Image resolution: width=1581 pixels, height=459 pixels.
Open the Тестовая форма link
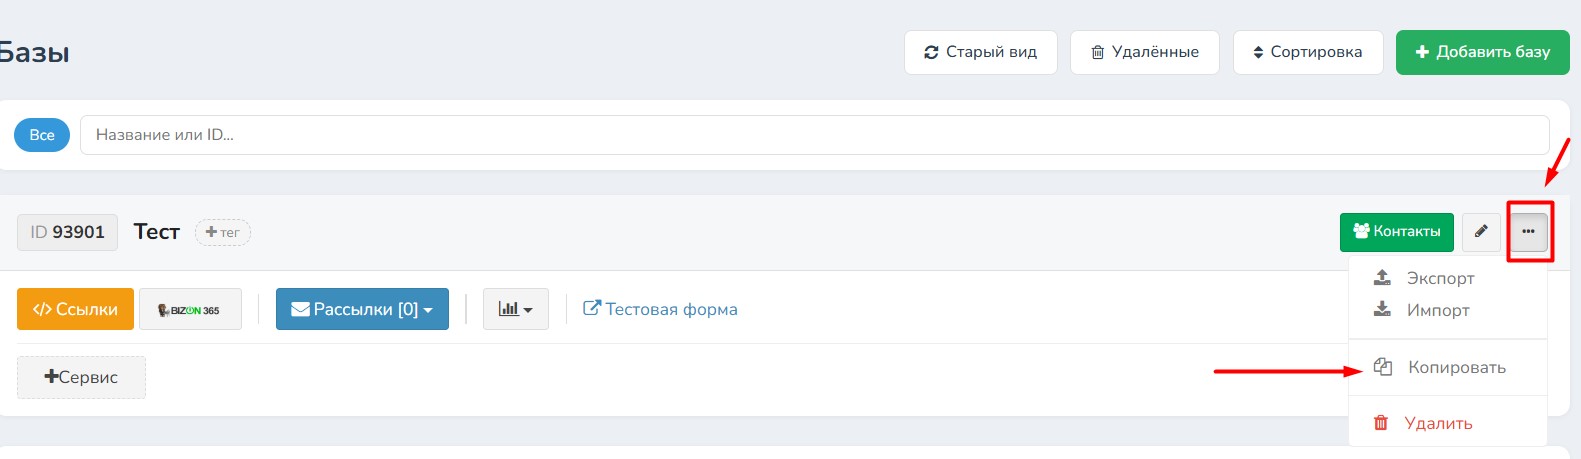pyautogui.click(x=671, y=310)
